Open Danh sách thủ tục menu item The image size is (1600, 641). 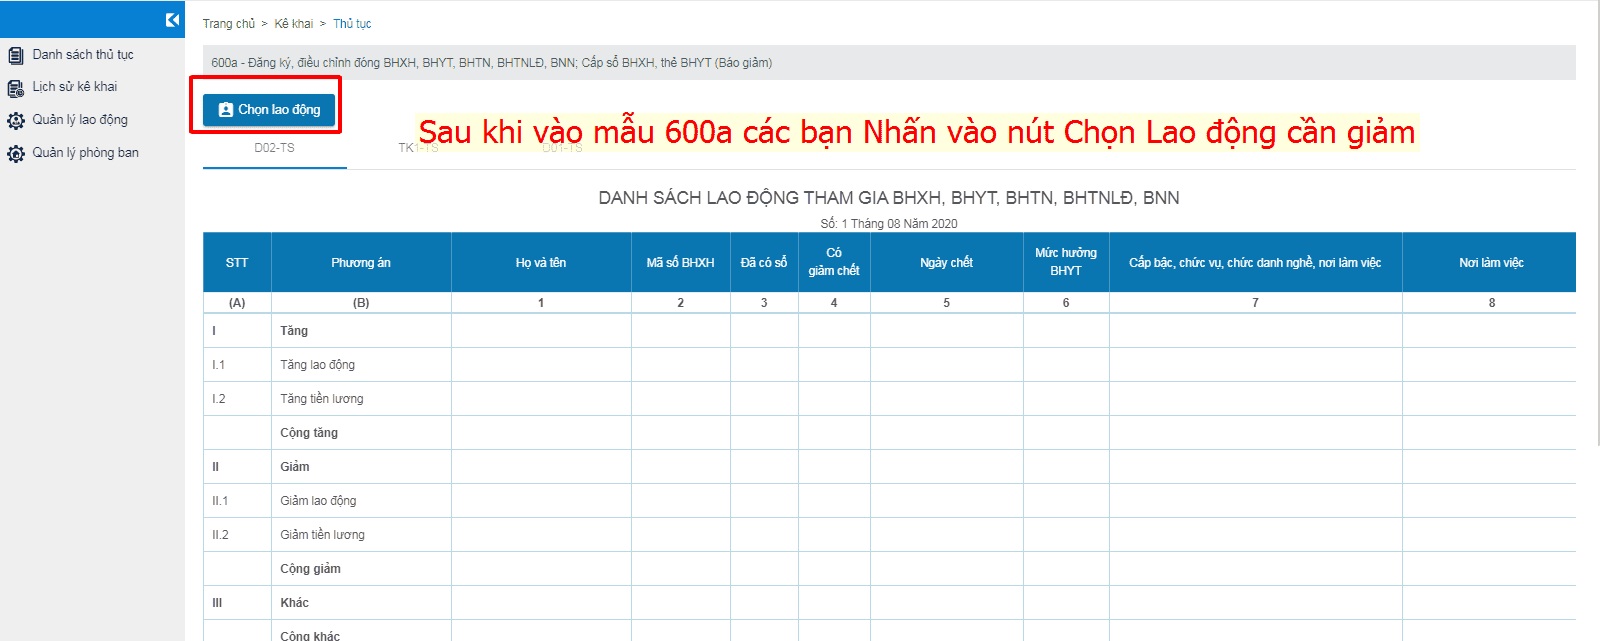[x=83, y=55]
